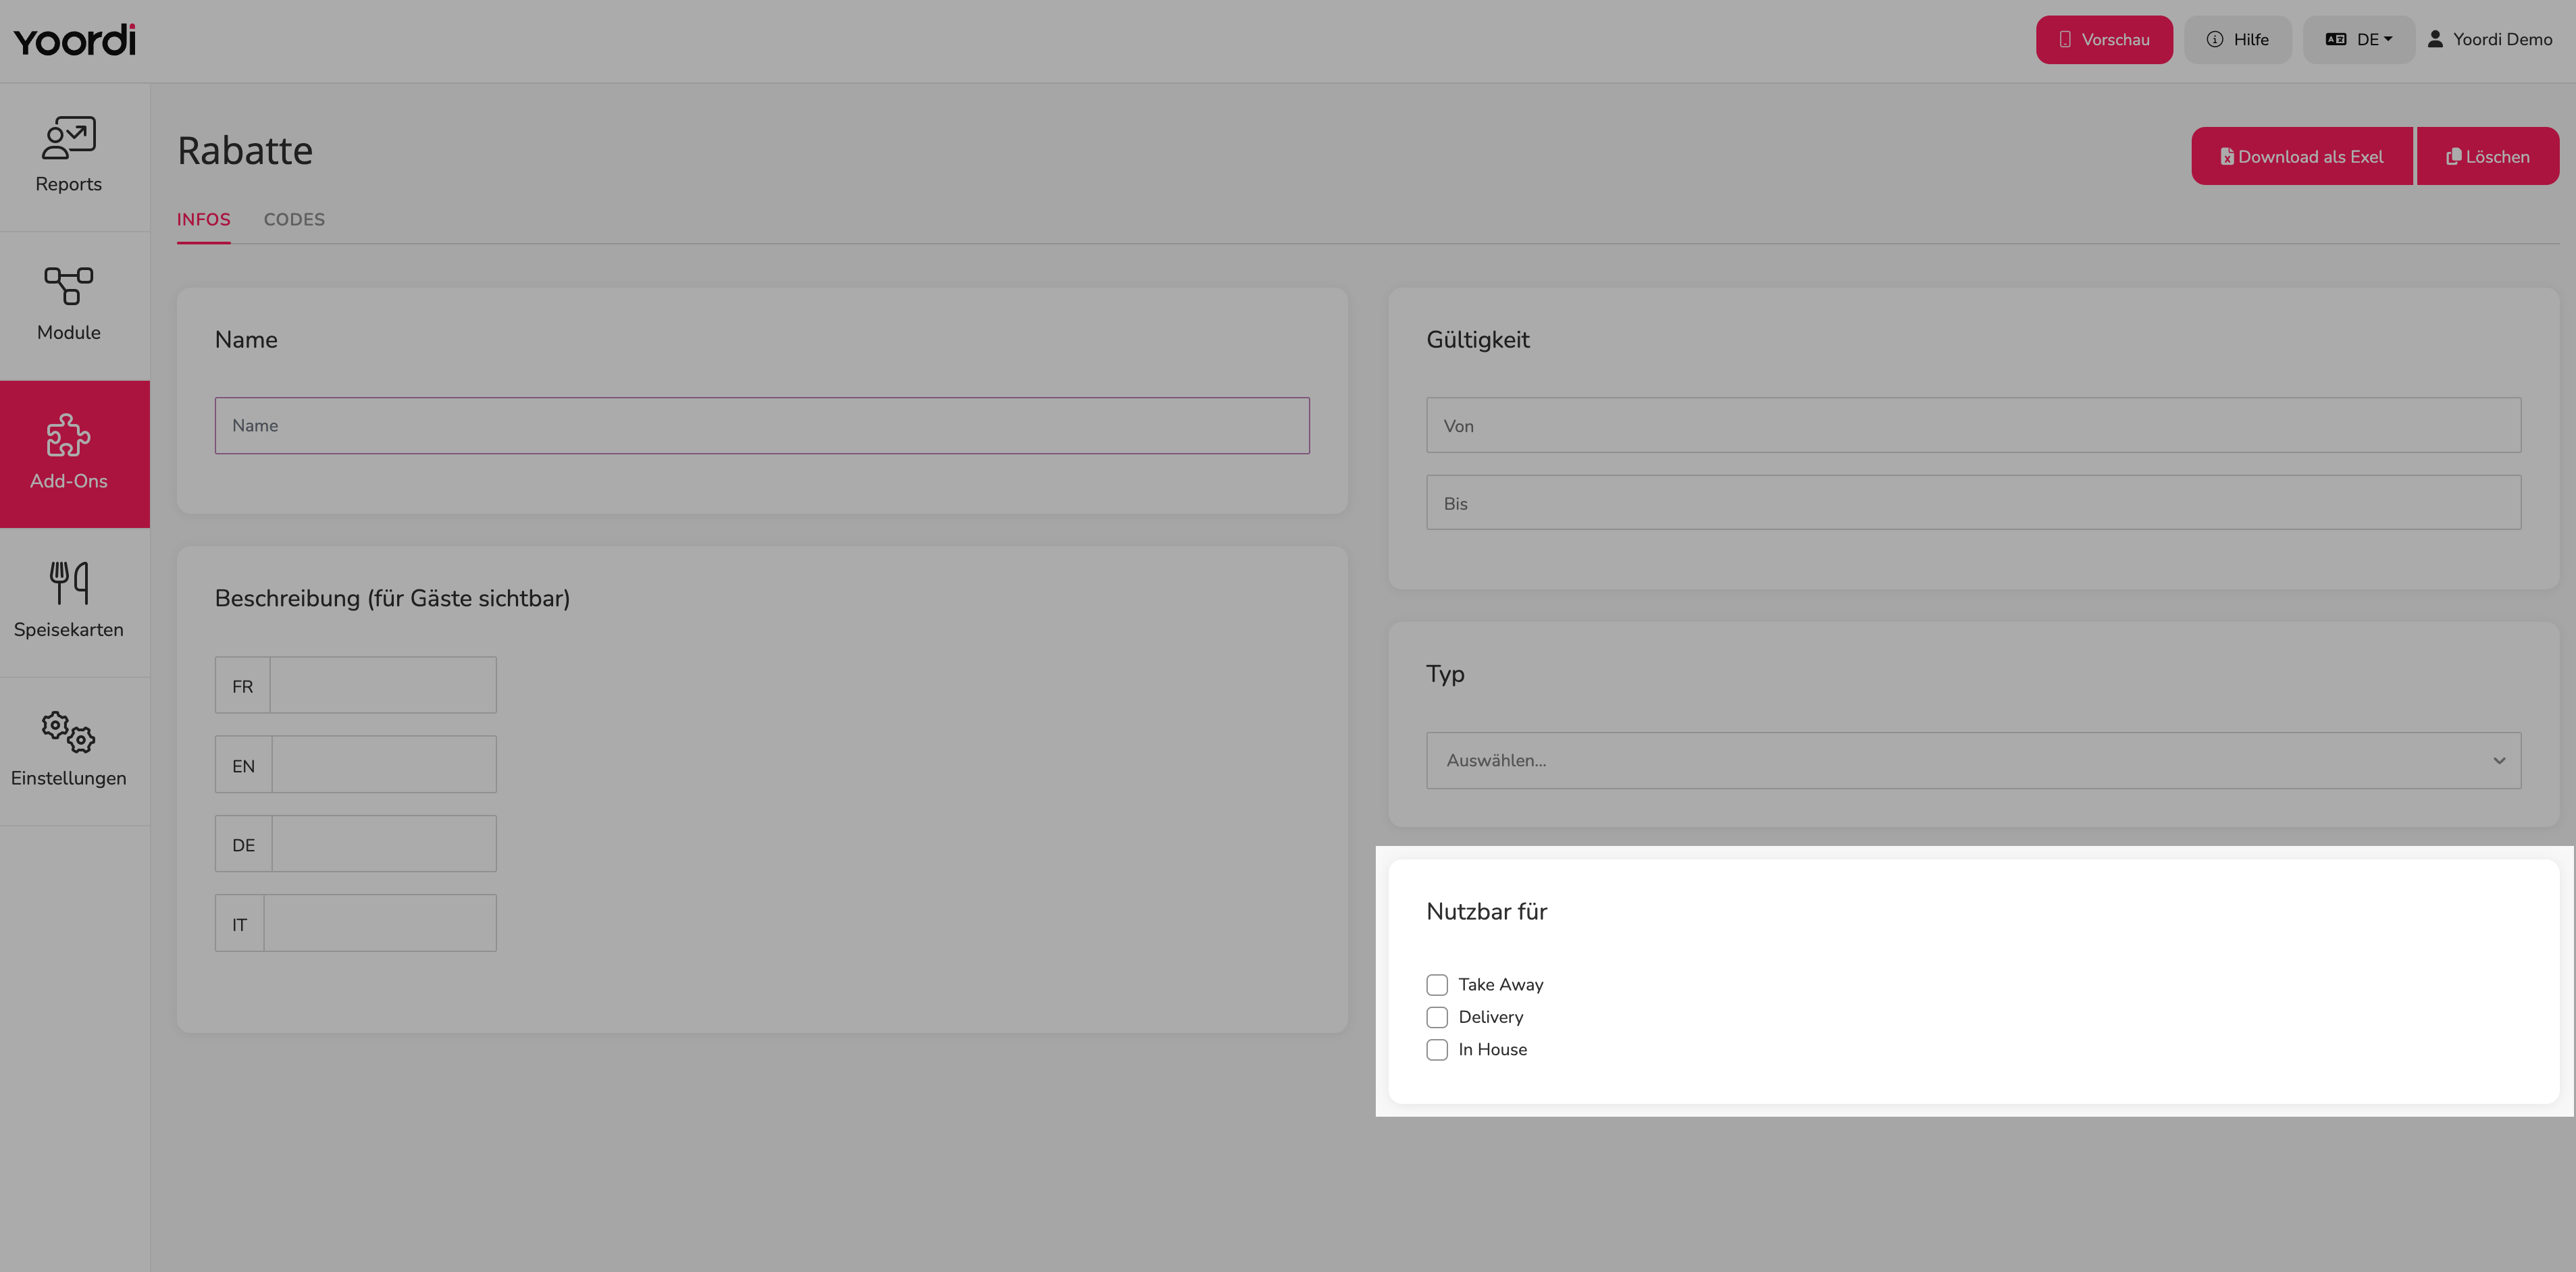Open Einstellungen gears icon
The width and height of the screenshot is (2576, 1272).
pyautogui.click(x=68, y=732)
